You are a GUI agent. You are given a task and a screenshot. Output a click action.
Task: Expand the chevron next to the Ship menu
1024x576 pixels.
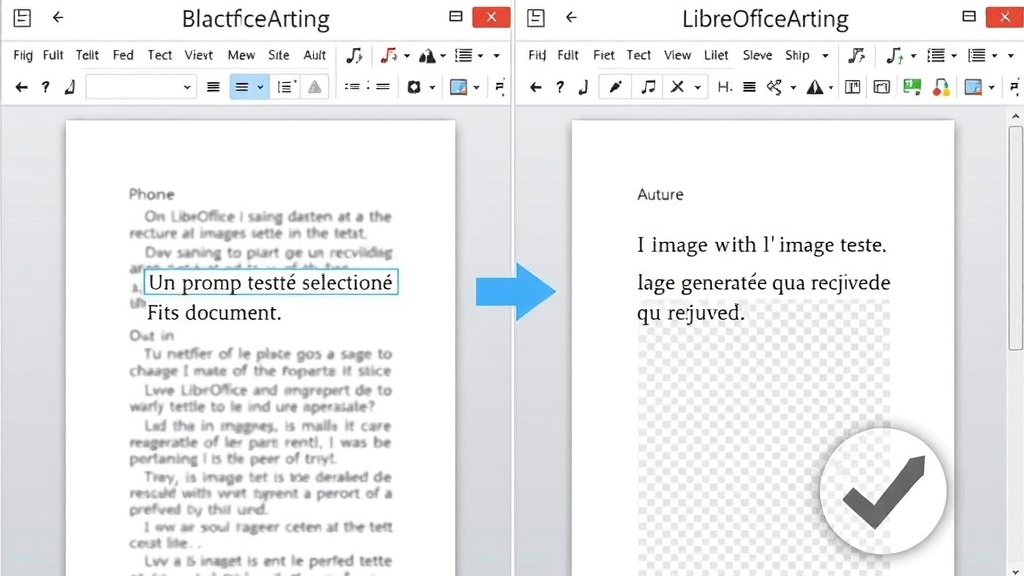(824, 55)
